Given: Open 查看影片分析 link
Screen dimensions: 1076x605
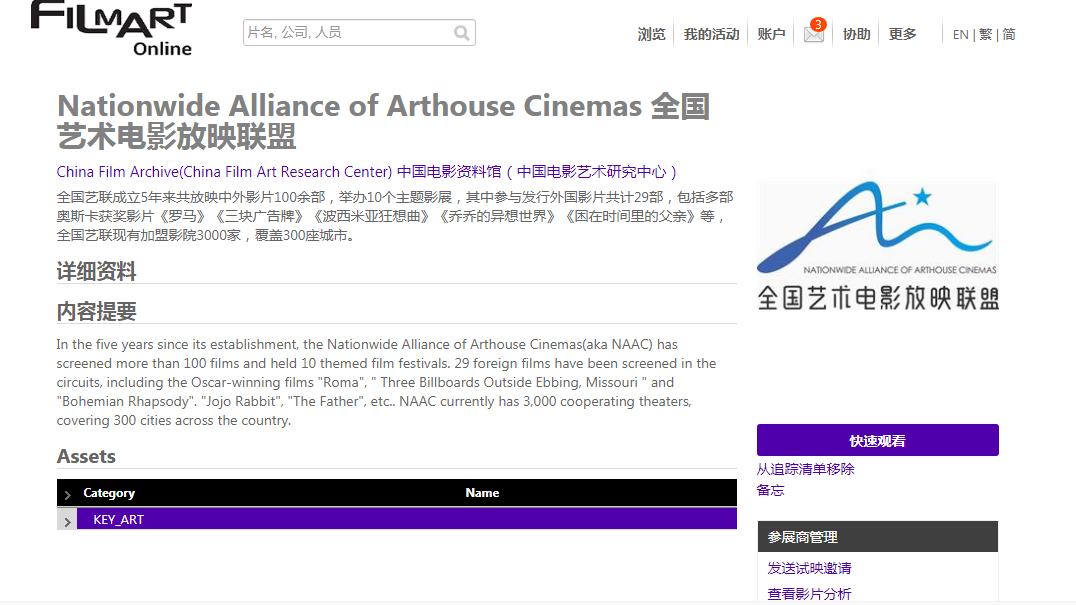Looking at the screenshot, I should [x=809, y=594].
